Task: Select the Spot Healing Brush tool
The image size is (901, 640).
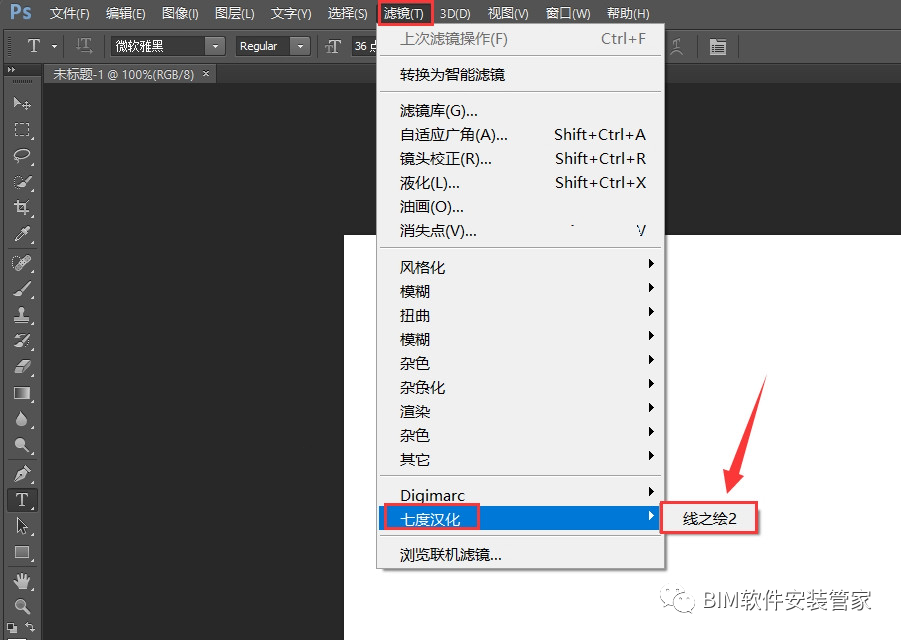Action: pyautogui.click(x=22, y=263)
